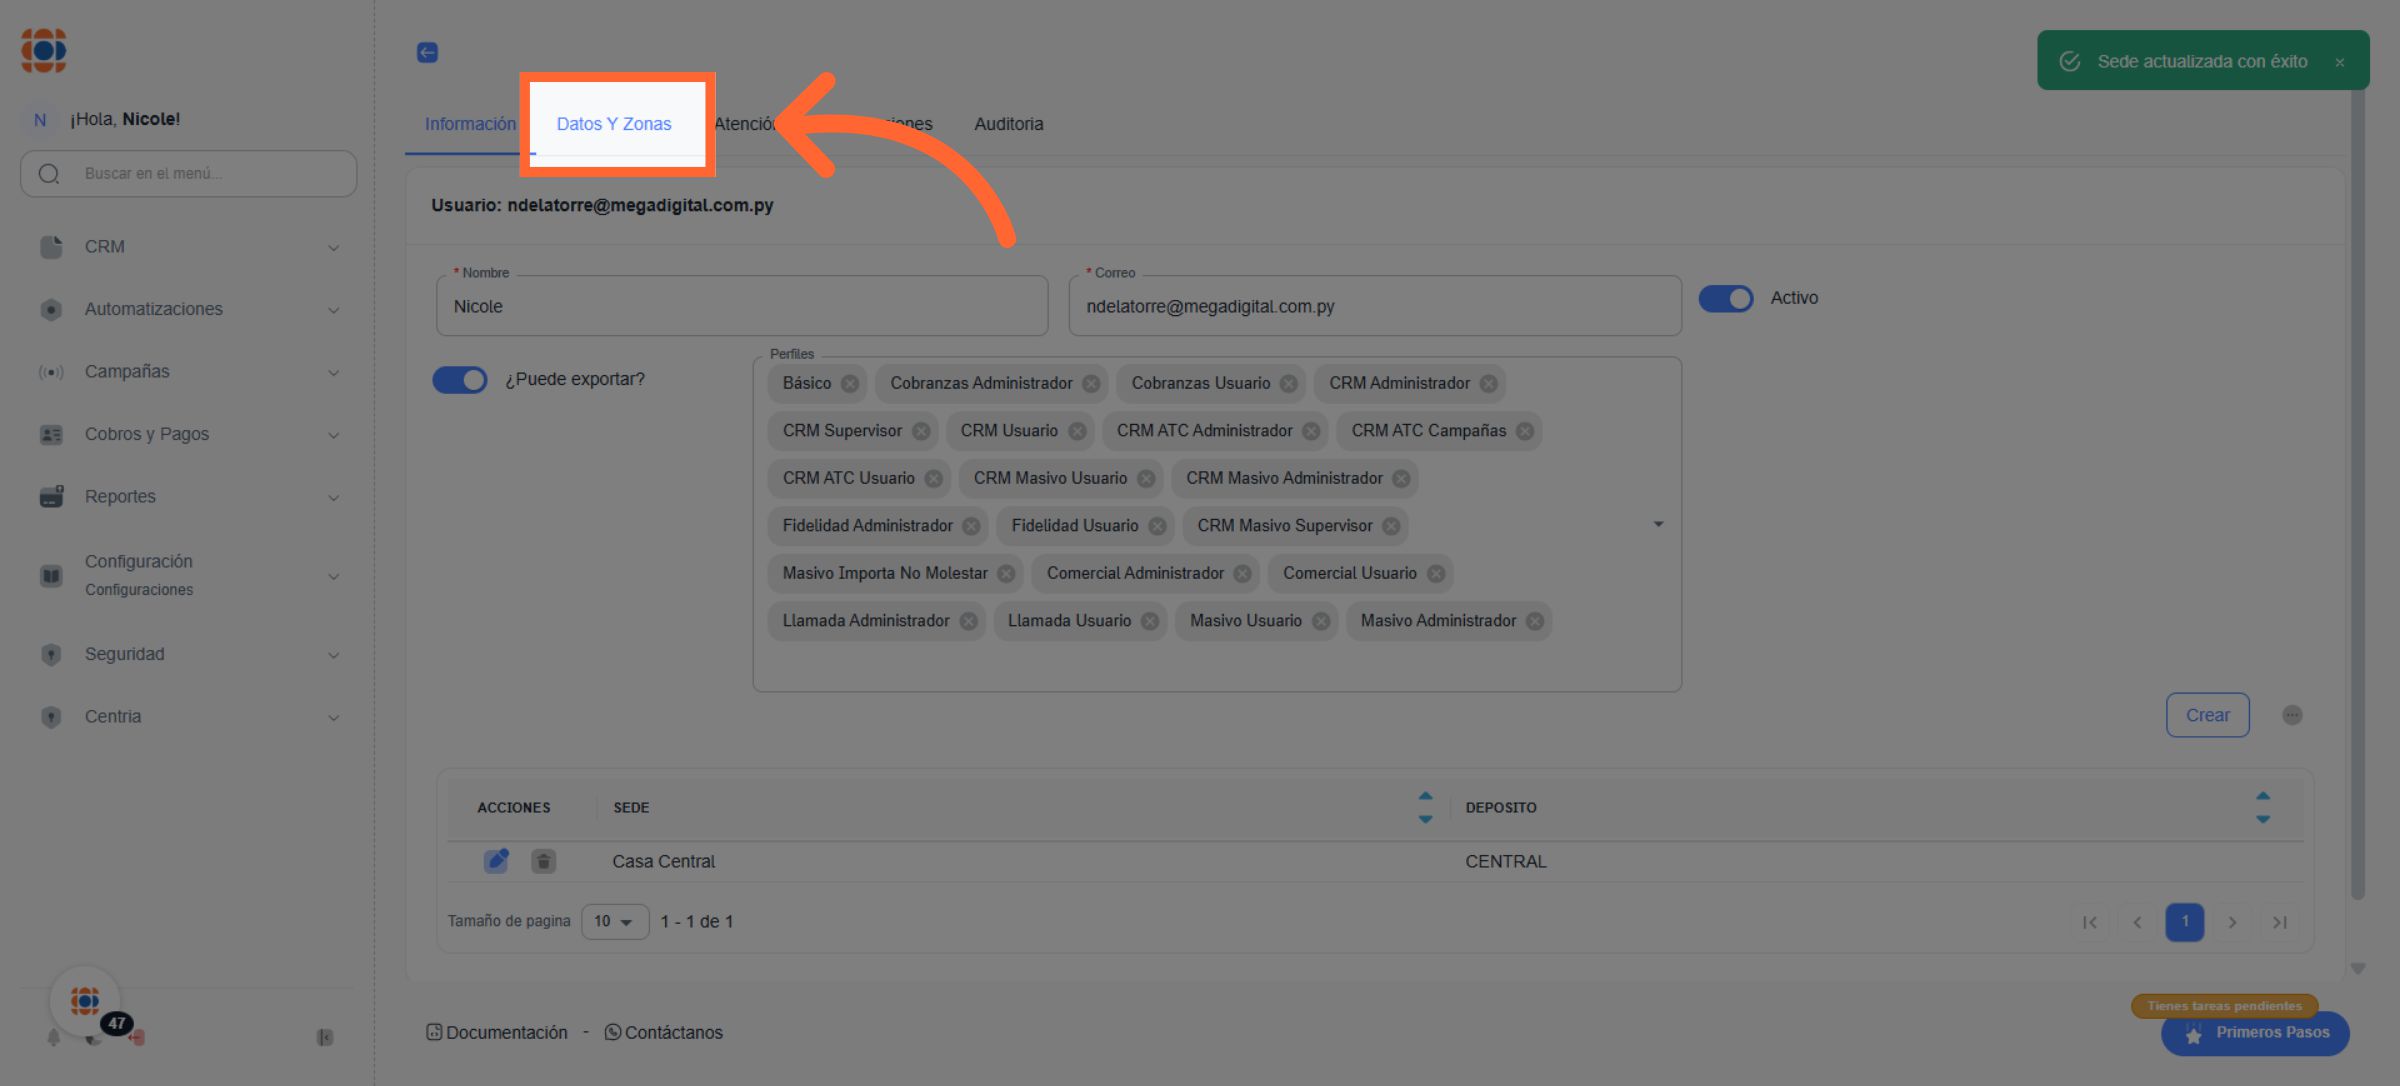Remove the Básico profile chip
Viewport: 2400px width, 1086px height.
coord(850,384)
